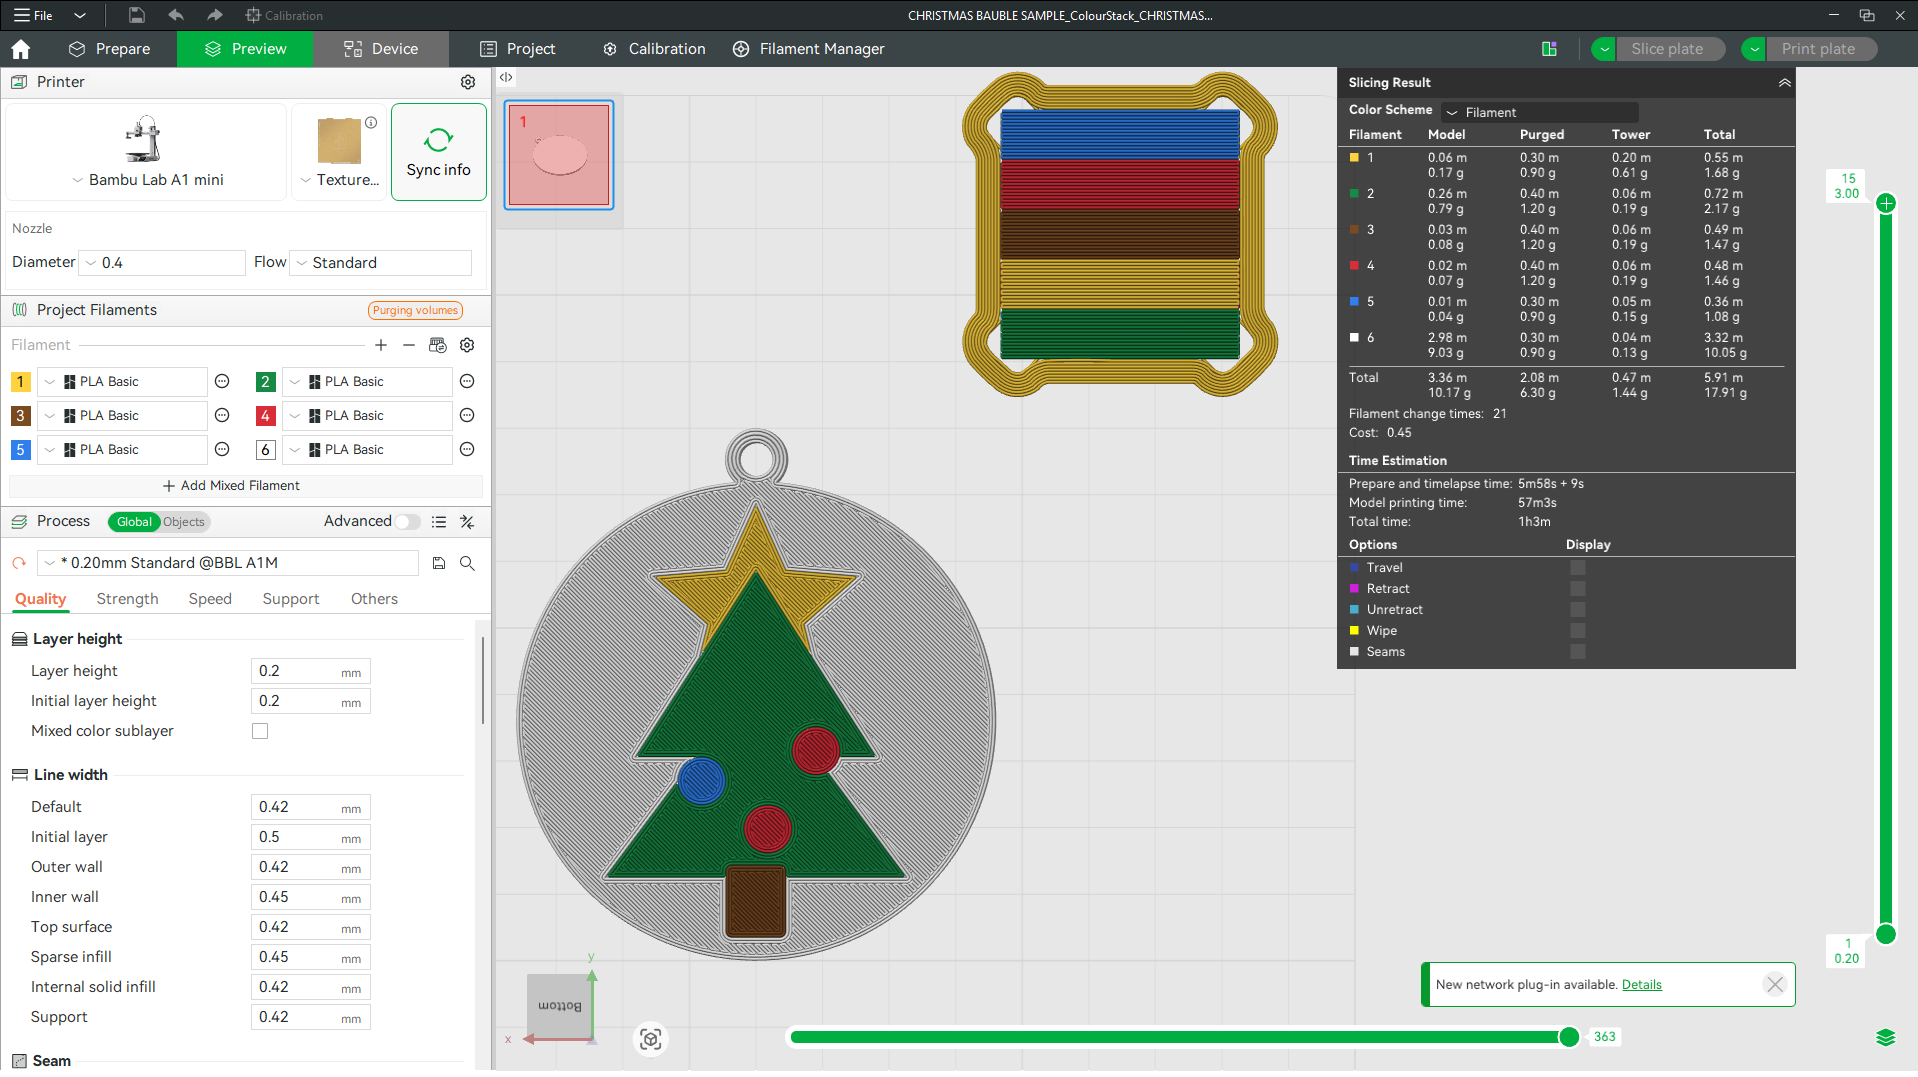The image size is (1918, 1077).
Task: Open Textured plate type dropdown
Action: point(340,180)
